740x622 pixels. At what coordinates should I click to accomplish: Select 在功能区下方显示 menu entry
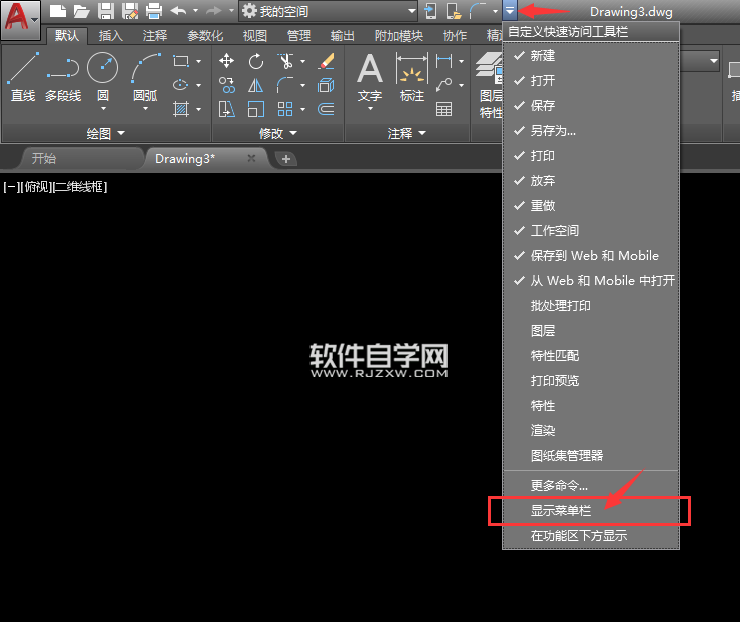(x=591, y=536)
